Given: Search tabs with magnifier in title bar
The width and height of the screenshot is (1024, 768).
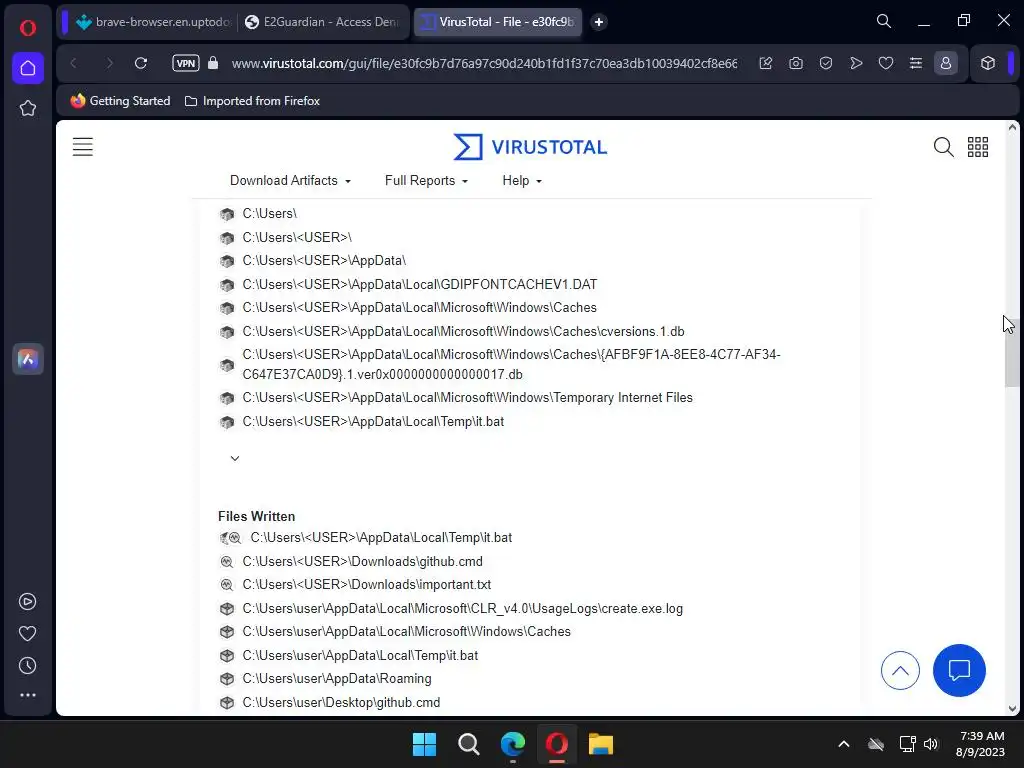Looking at the screenshot, I should coord(884,22).
